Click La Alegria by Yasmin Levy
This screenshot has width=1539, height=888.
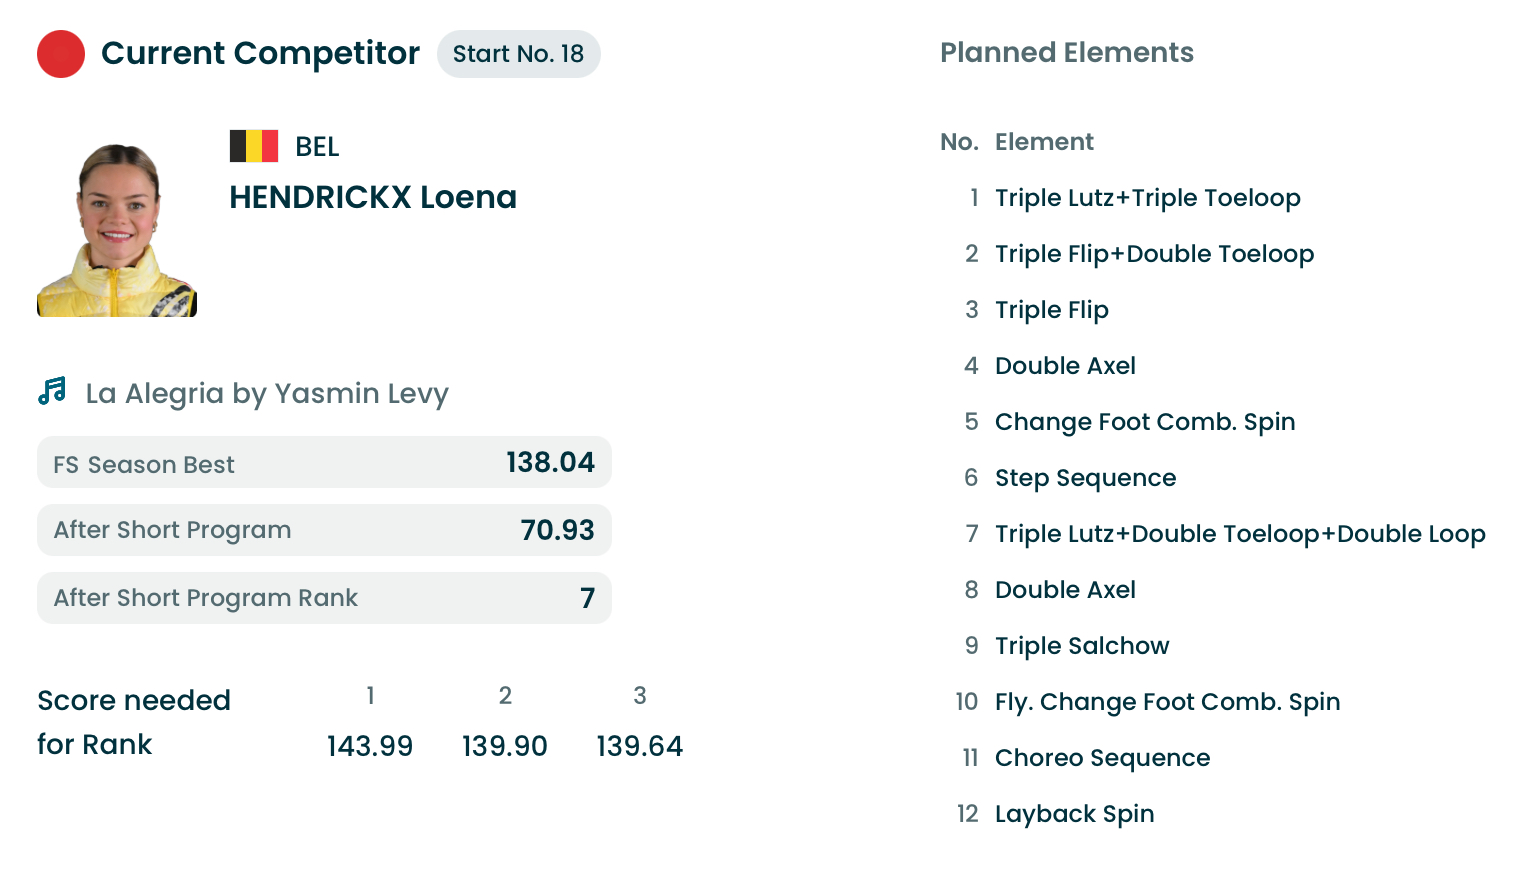click(x=267, y=394)
